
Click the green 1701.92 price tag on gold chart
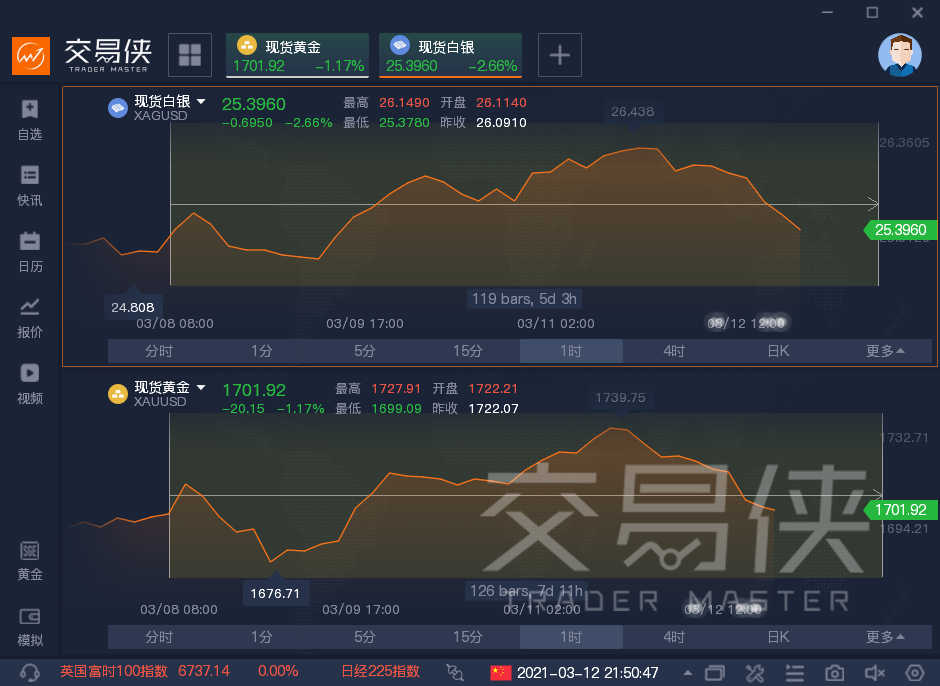pos(900,510)
